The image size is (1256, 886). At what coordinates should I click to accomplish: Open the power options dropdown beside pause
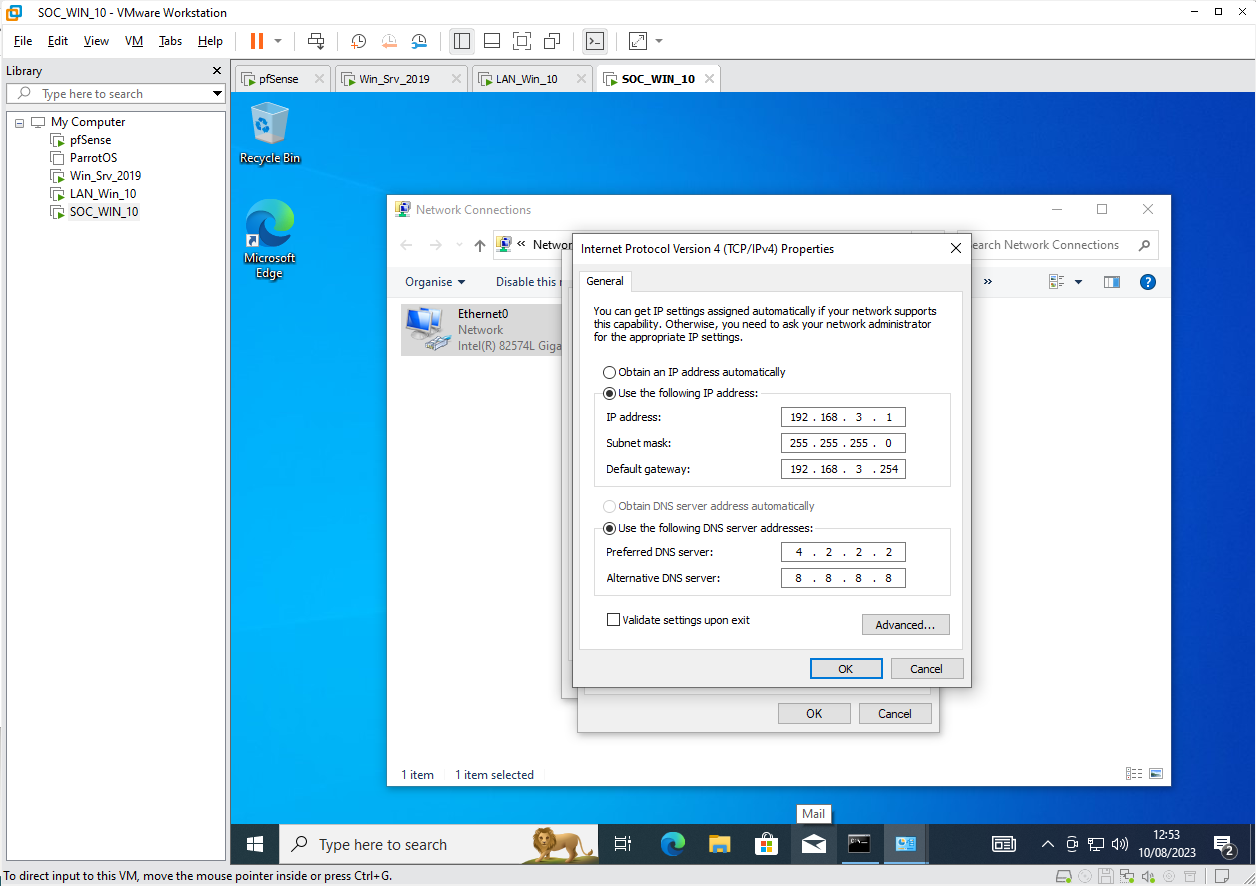[278, 41]
